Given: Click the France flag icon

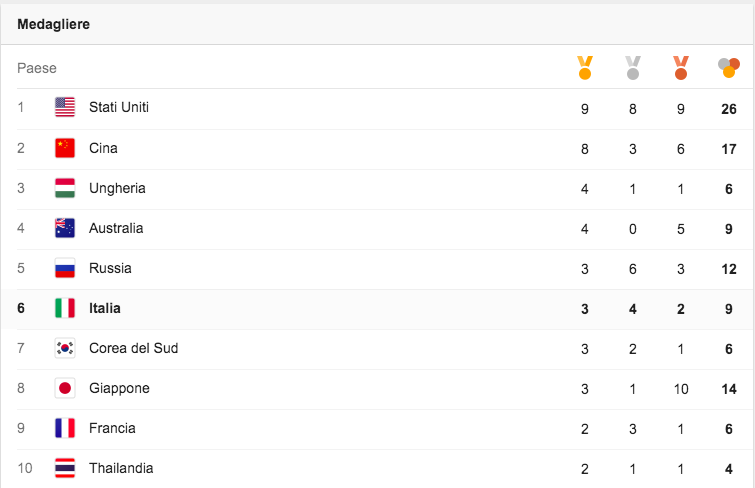Looking at the screenshot, I should point(65,428).
